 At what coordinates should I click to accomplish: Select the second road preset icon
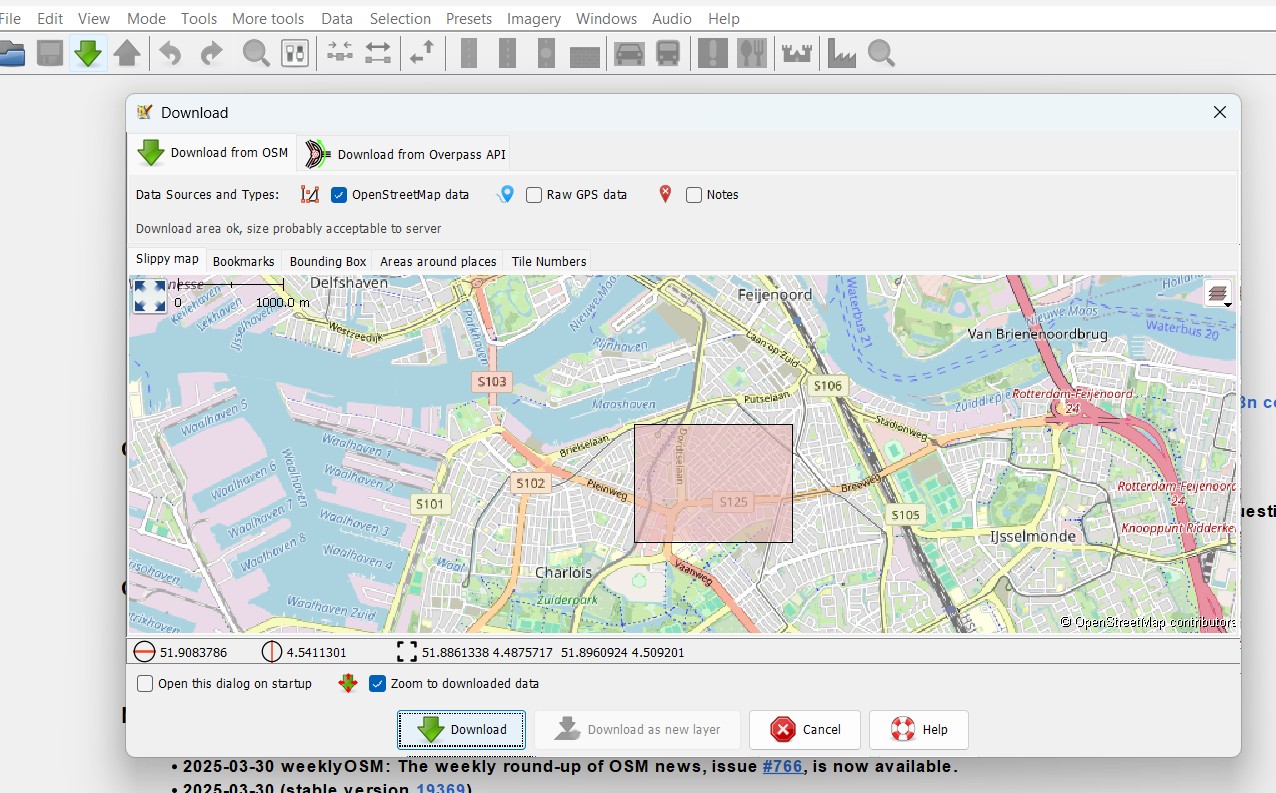507,53
